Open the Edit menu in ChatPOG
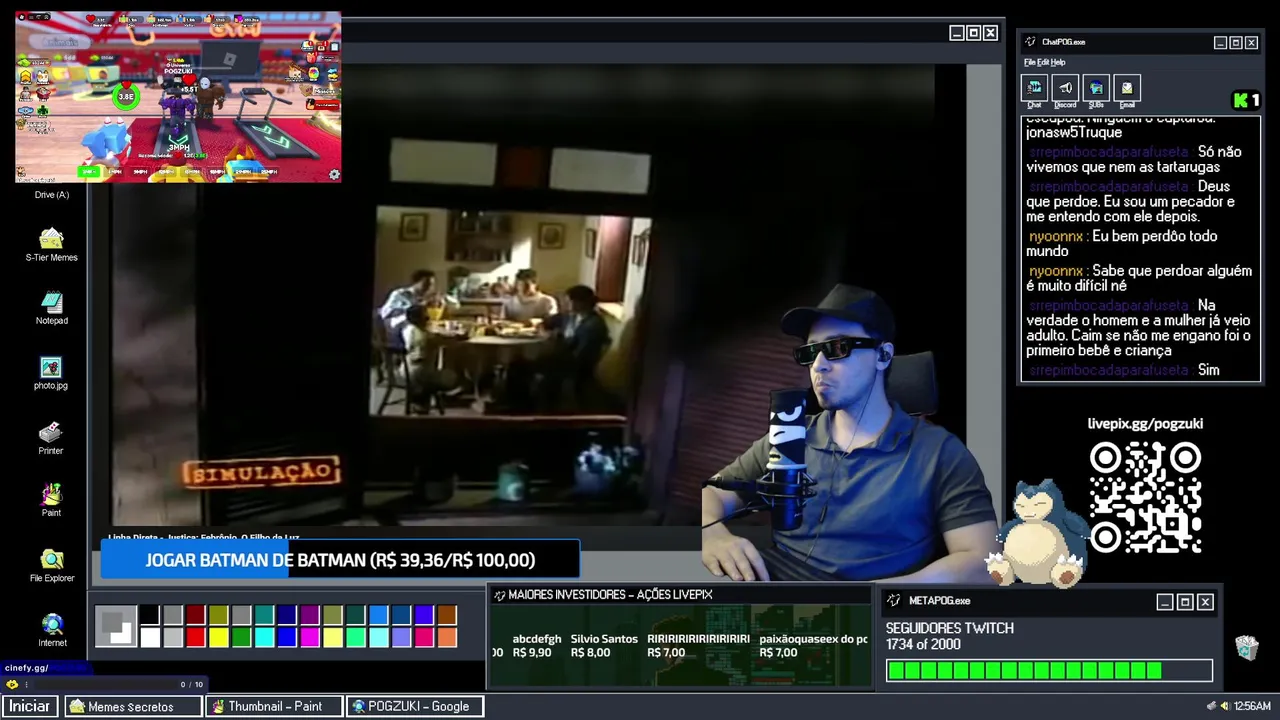This screenshot has height=720, width=1280. [x=1043, y=62]
